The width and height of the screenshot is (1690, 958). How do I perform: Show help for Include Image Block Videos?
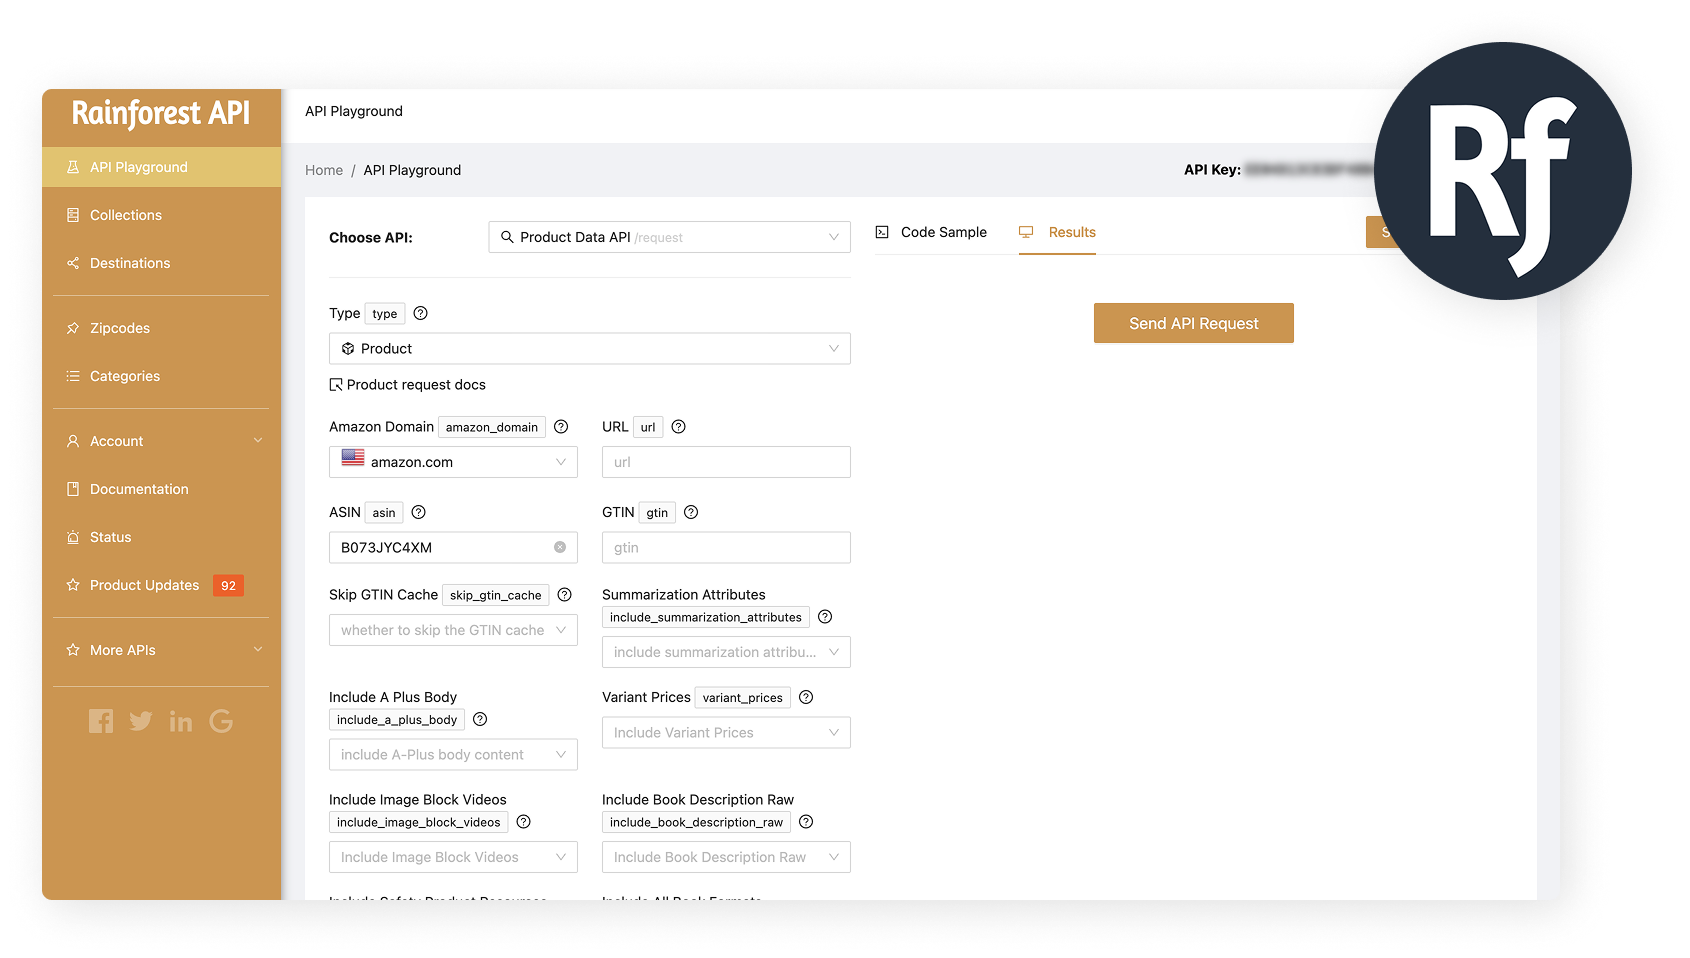[x=523, y=822]
